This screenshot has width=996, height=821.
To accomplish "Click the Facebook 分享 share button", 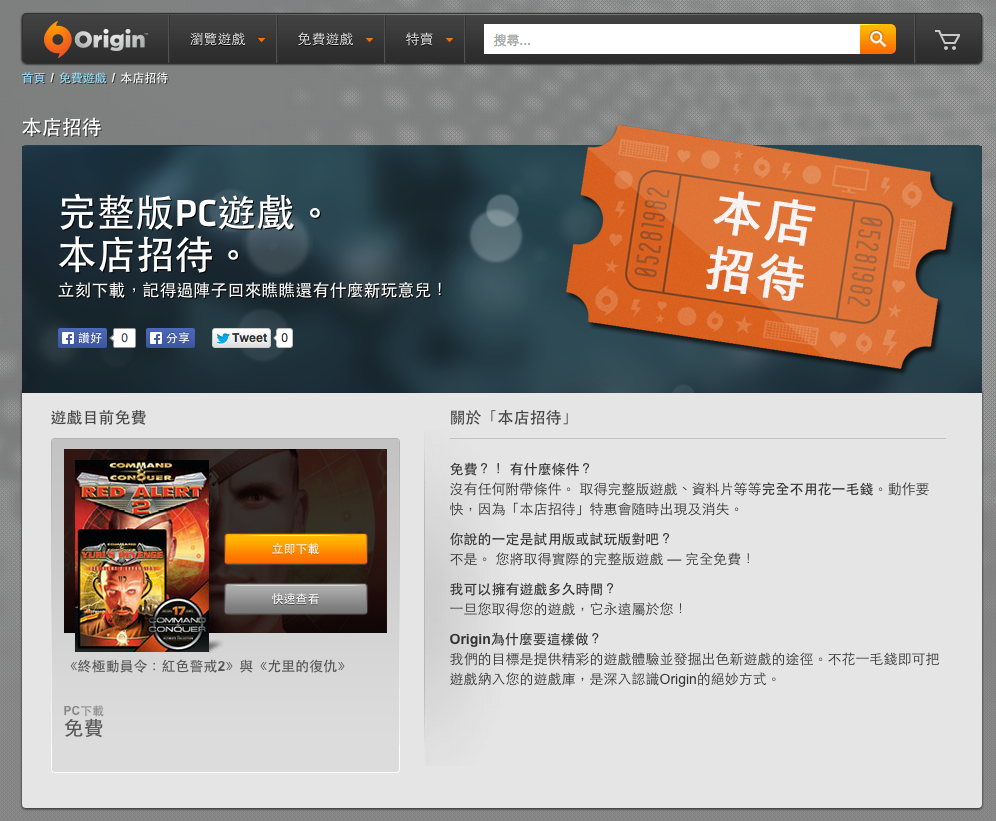I will point(170,338).
